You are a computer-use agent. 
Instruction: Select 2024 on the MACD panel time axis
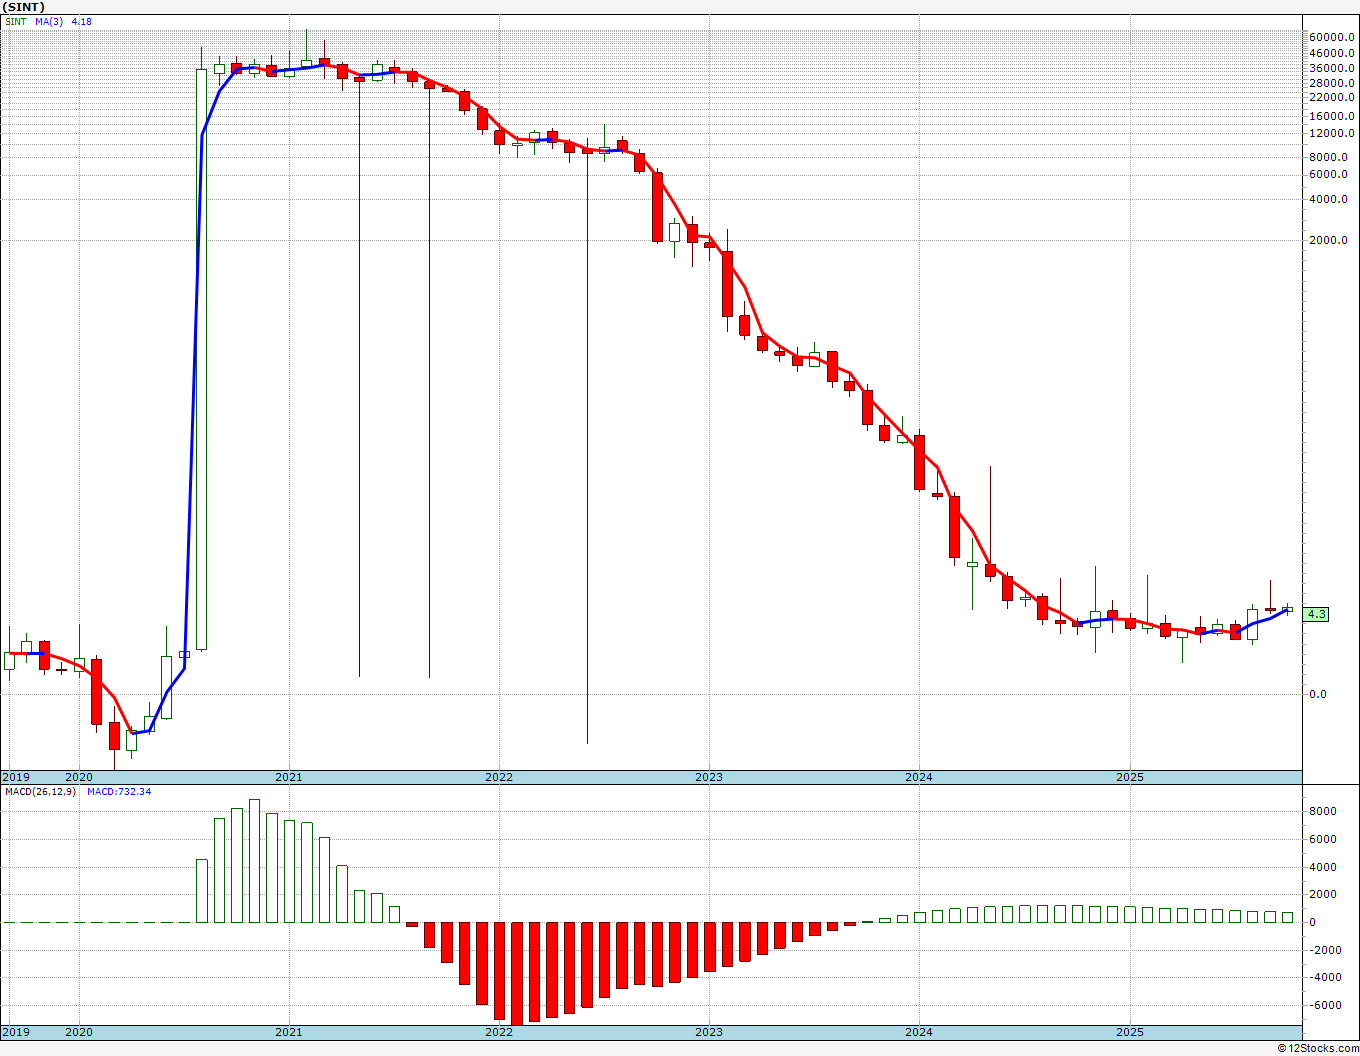click(x=919, y=1031)
